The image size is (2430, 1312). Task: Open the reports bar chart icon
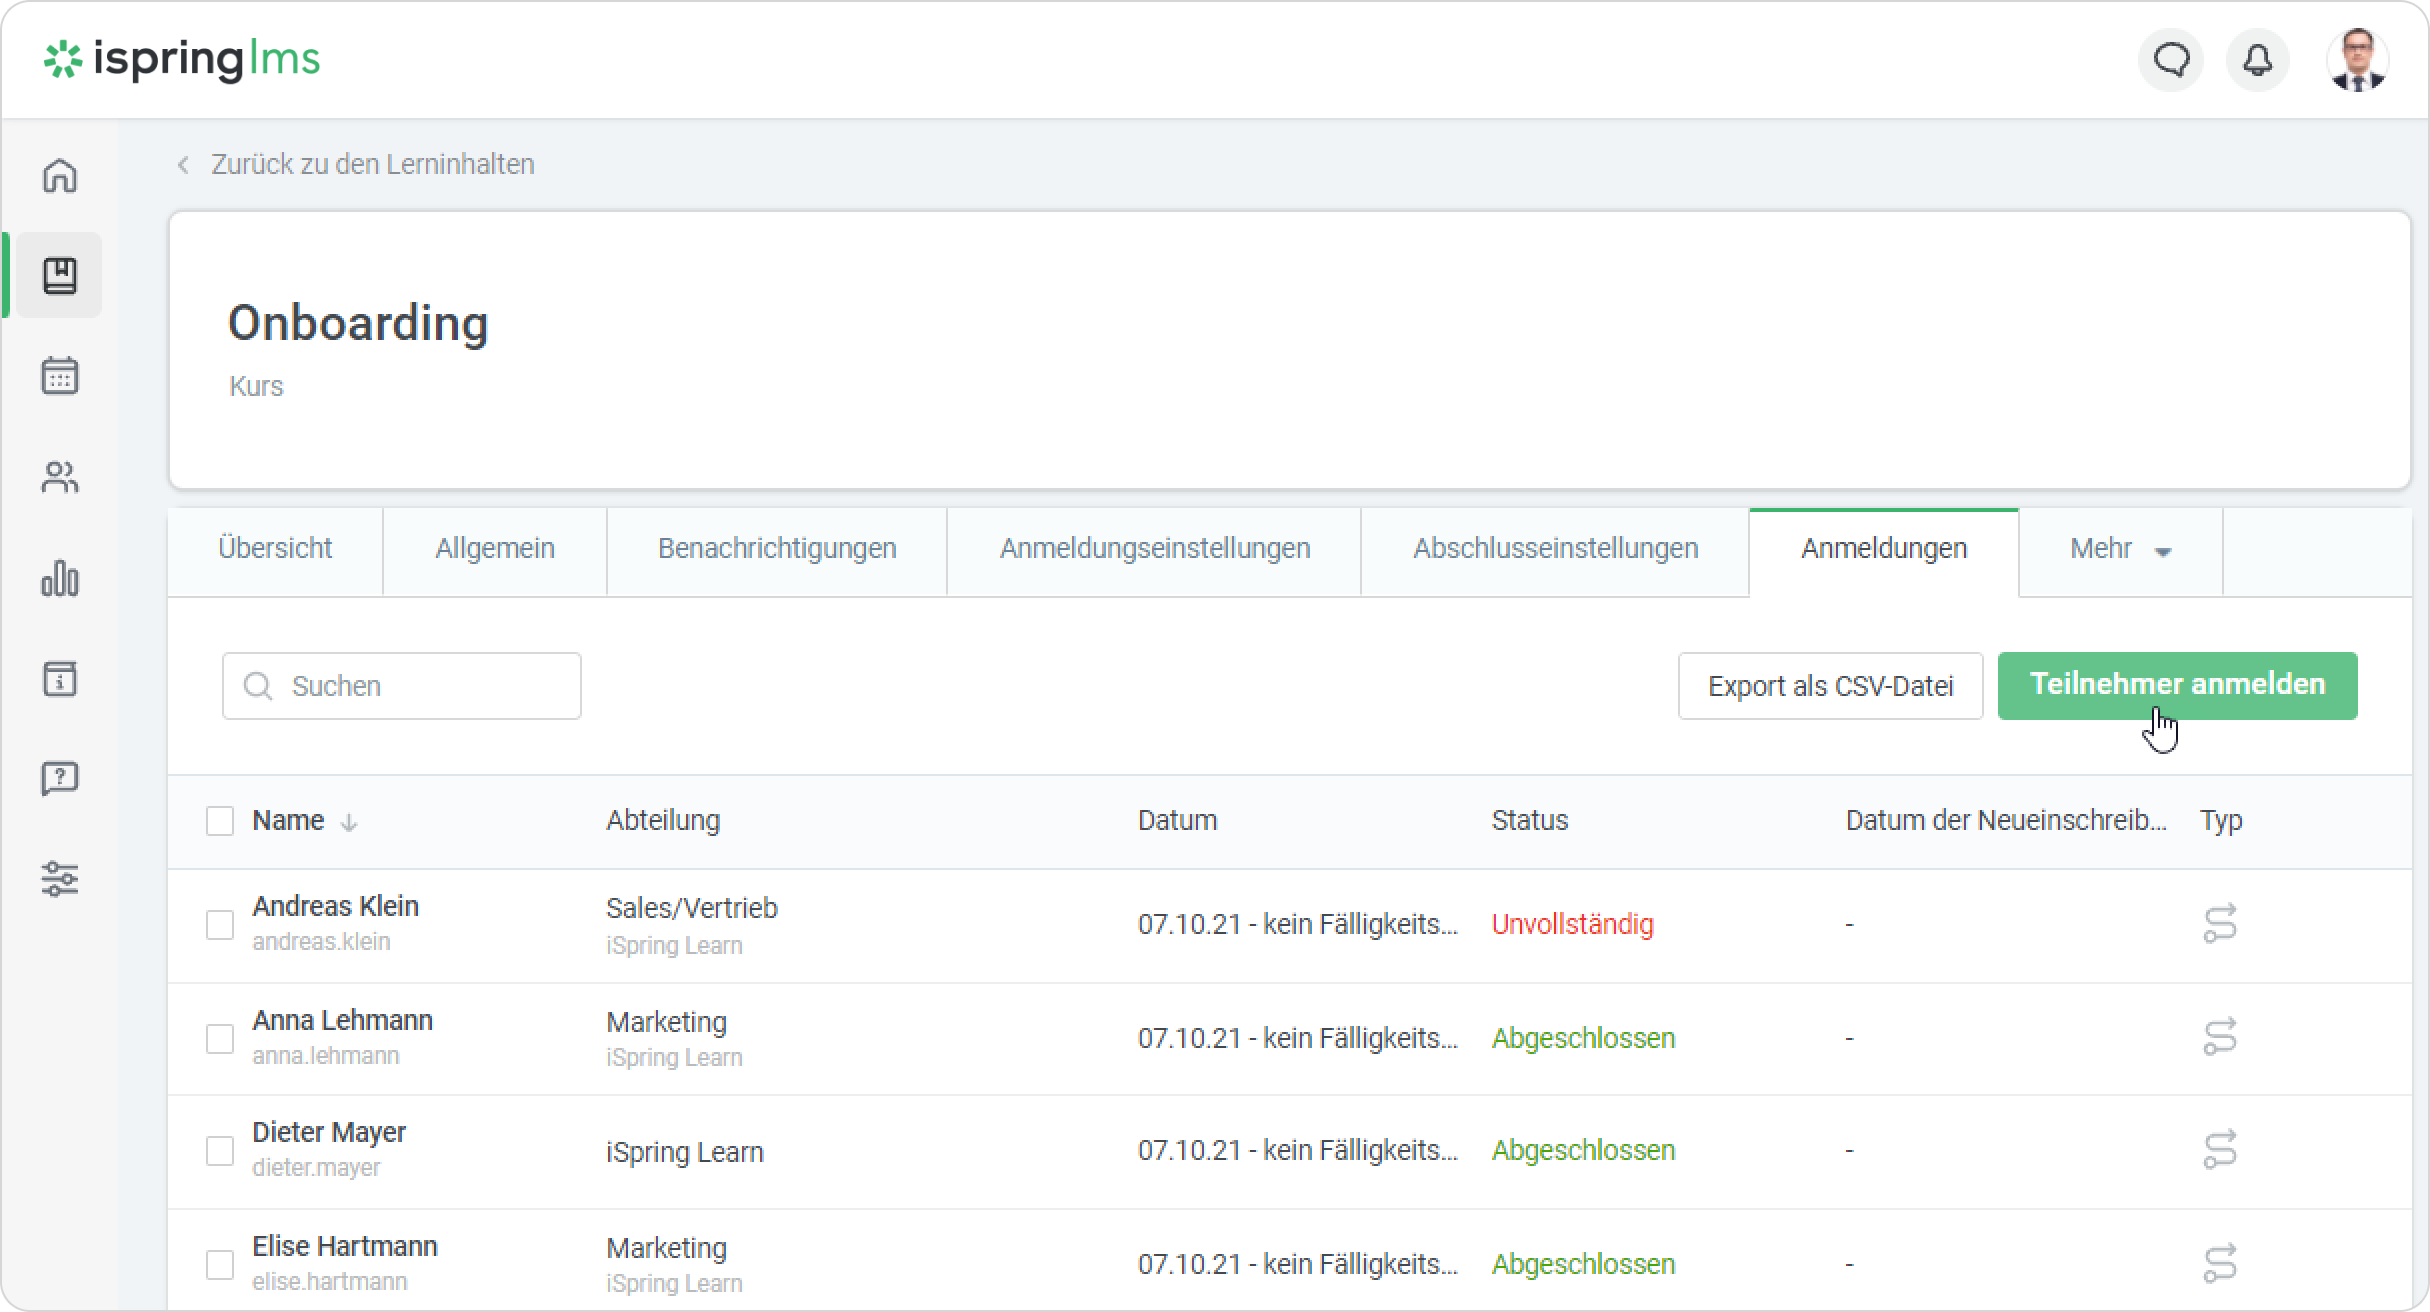[60, 578]
